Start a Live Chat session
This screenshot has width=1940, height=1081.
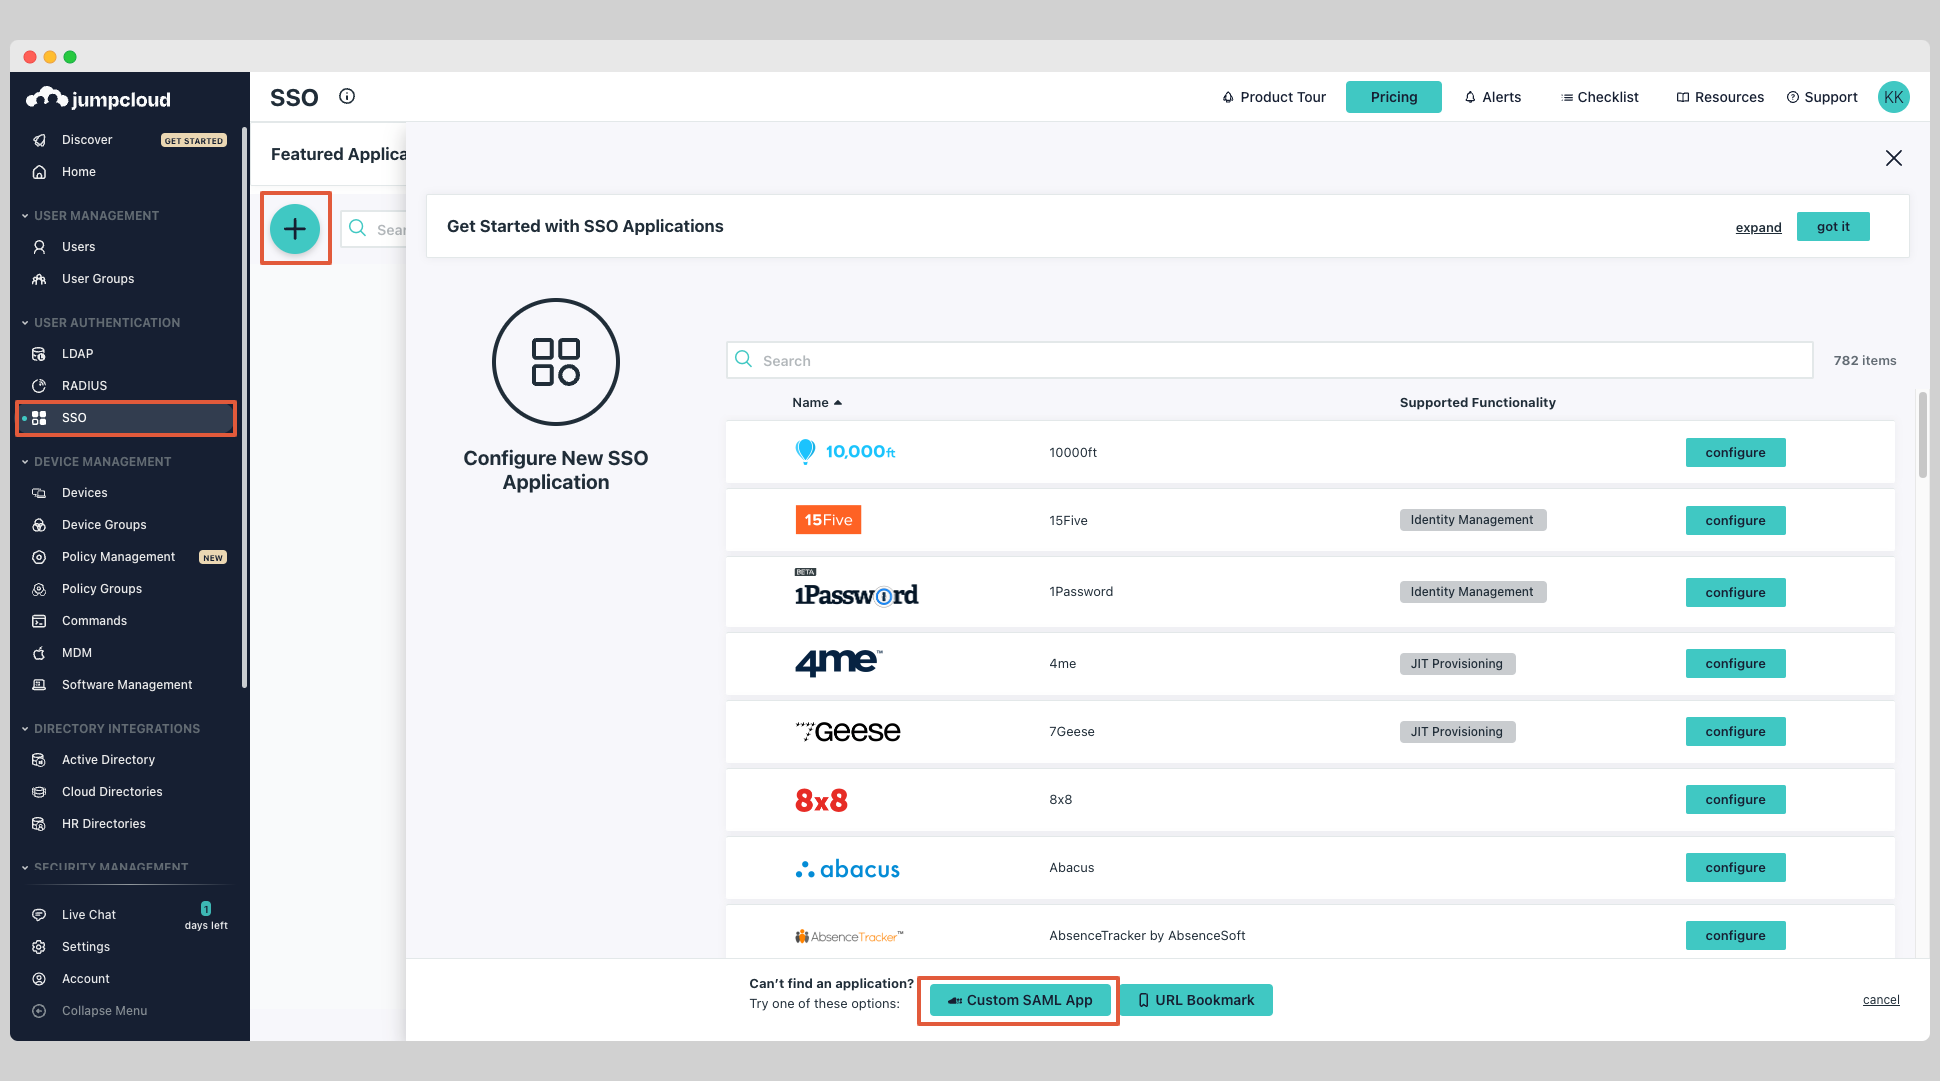[x=88, y=914]
